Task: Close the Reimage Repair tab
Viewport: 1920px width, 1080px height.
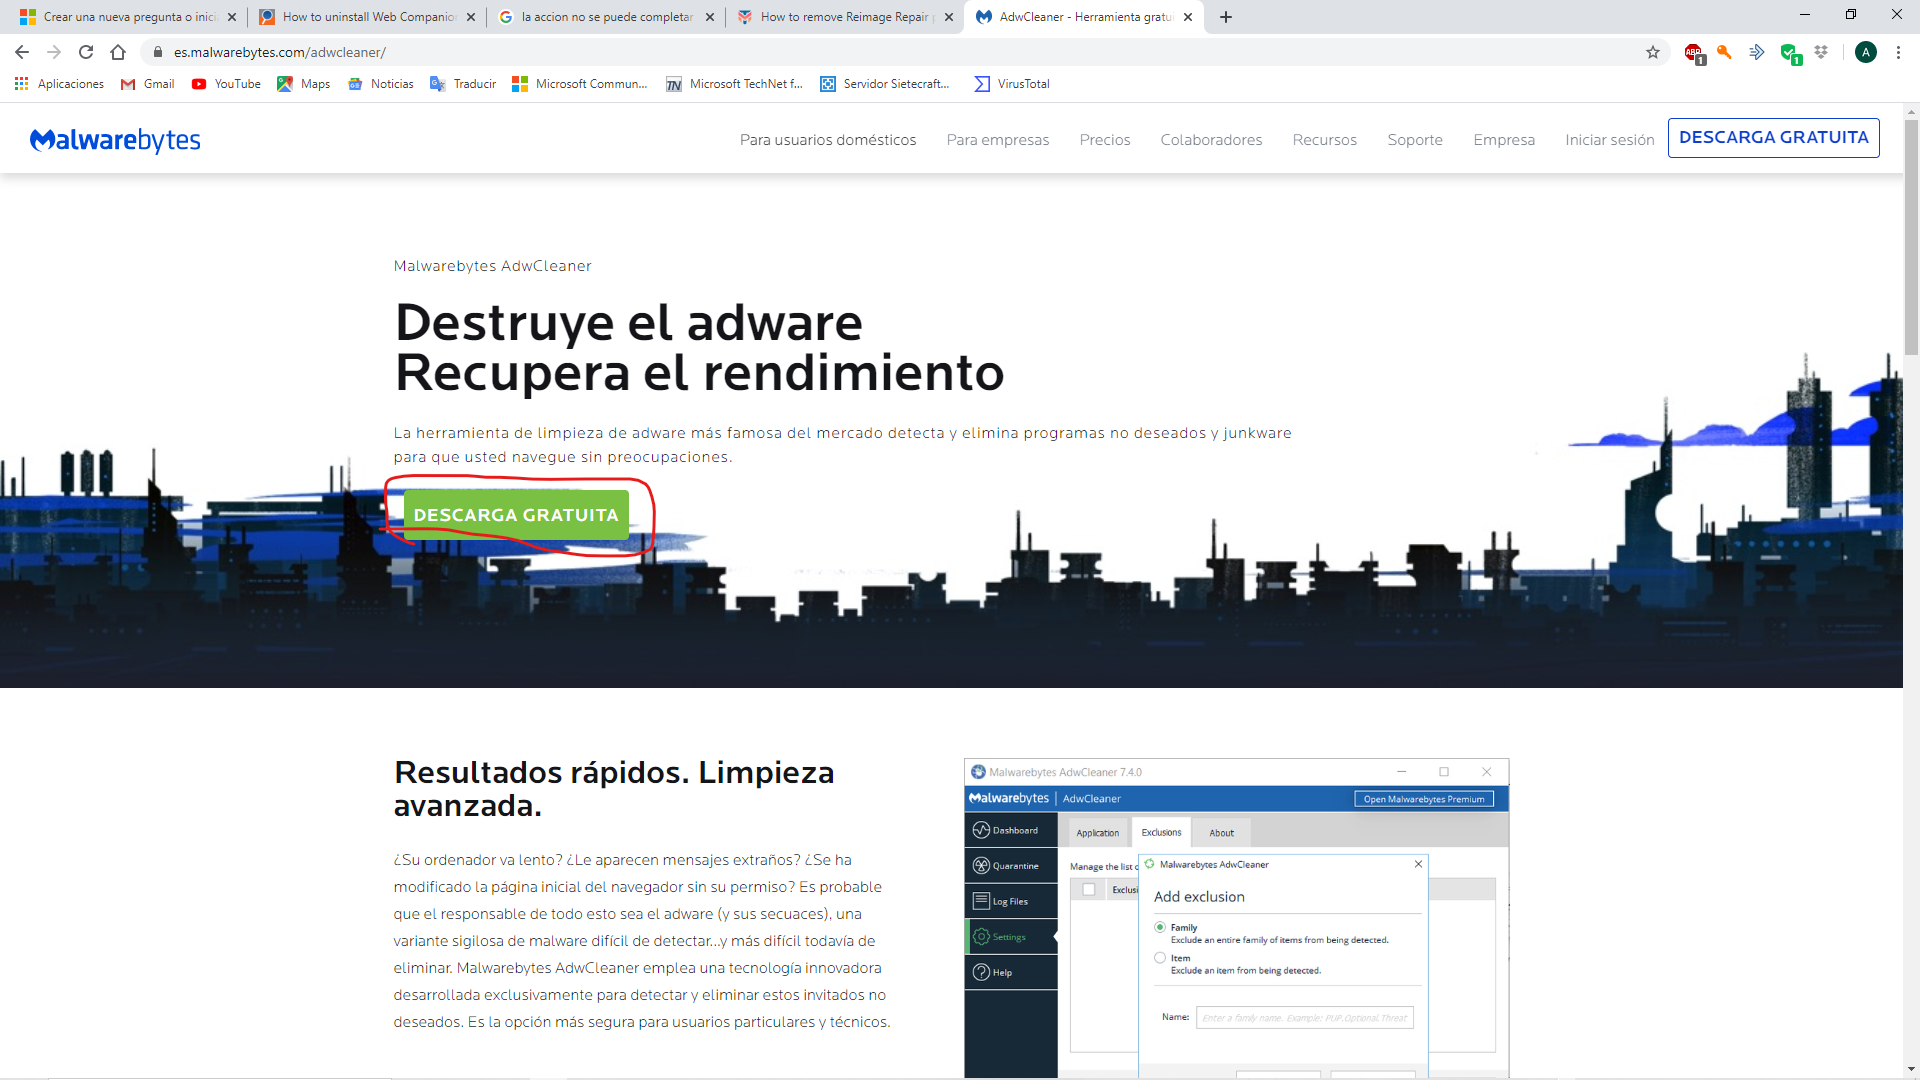Action: point(949,17)
